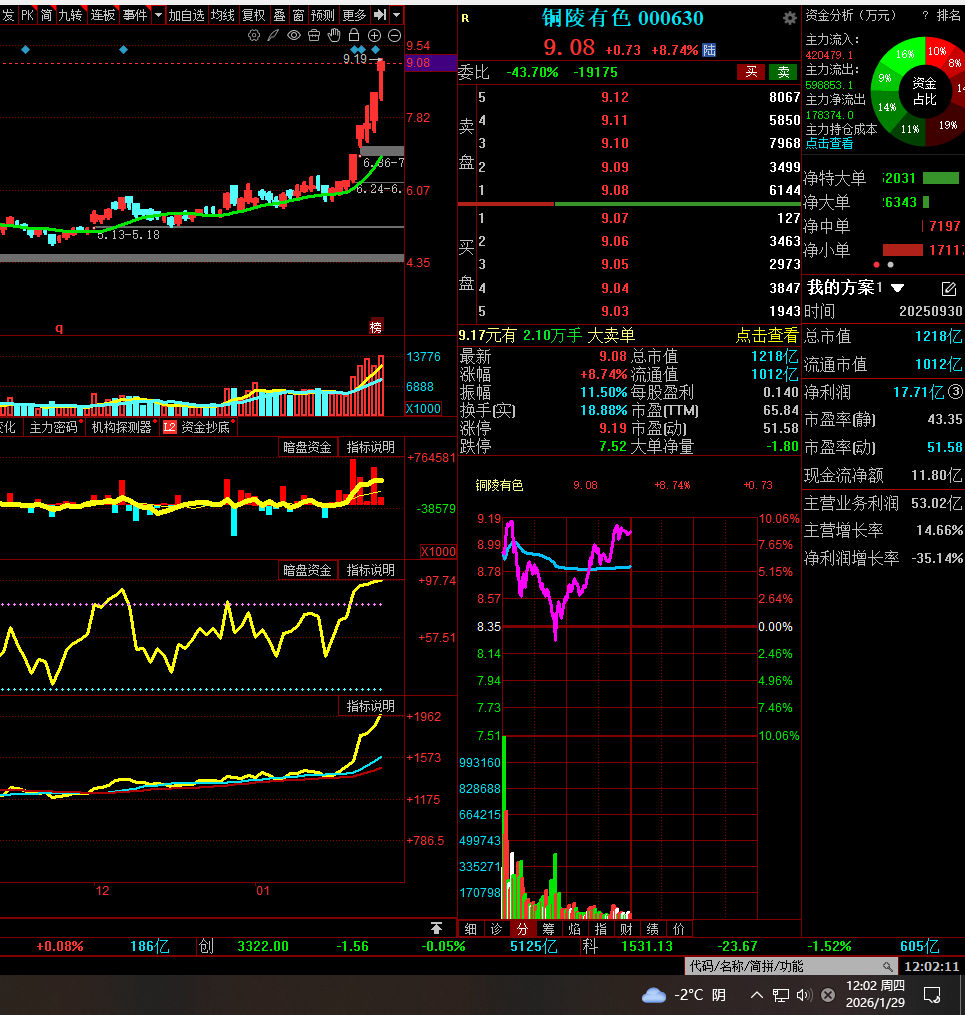Select 指 index tab

click(x=600, y=929)
